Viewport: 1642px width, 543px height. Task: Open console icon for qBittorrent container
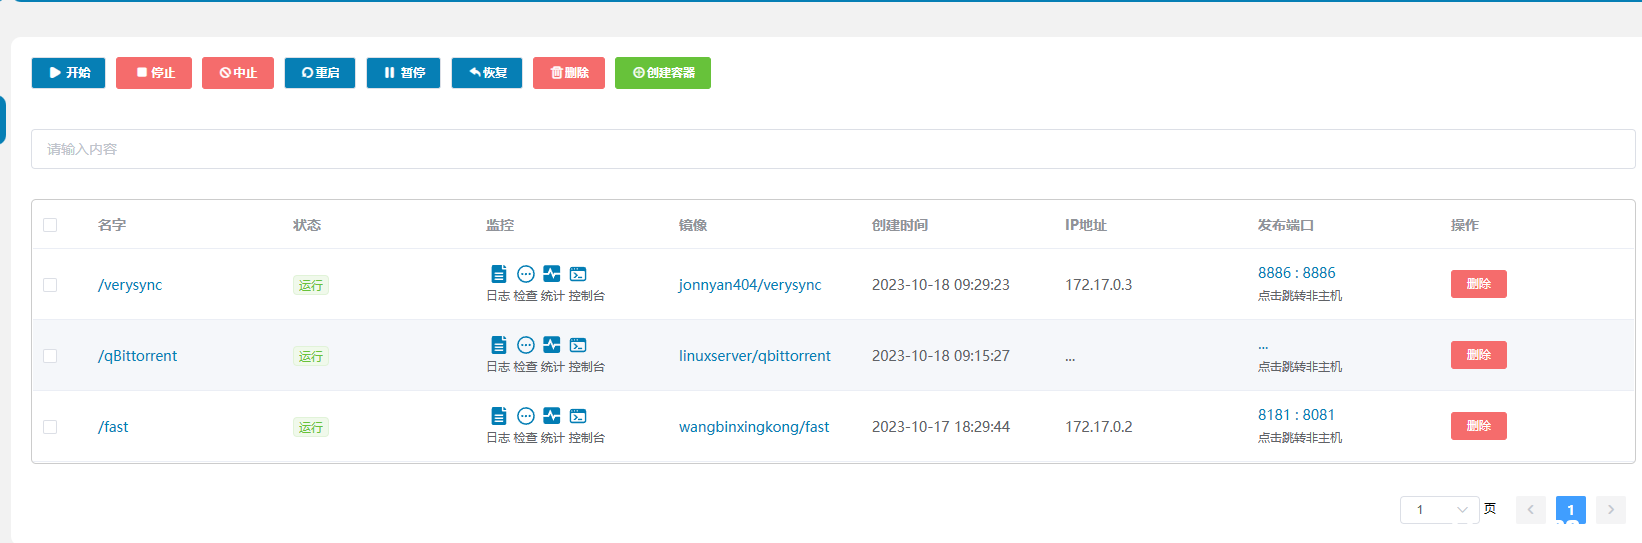[x=578, y=345]
